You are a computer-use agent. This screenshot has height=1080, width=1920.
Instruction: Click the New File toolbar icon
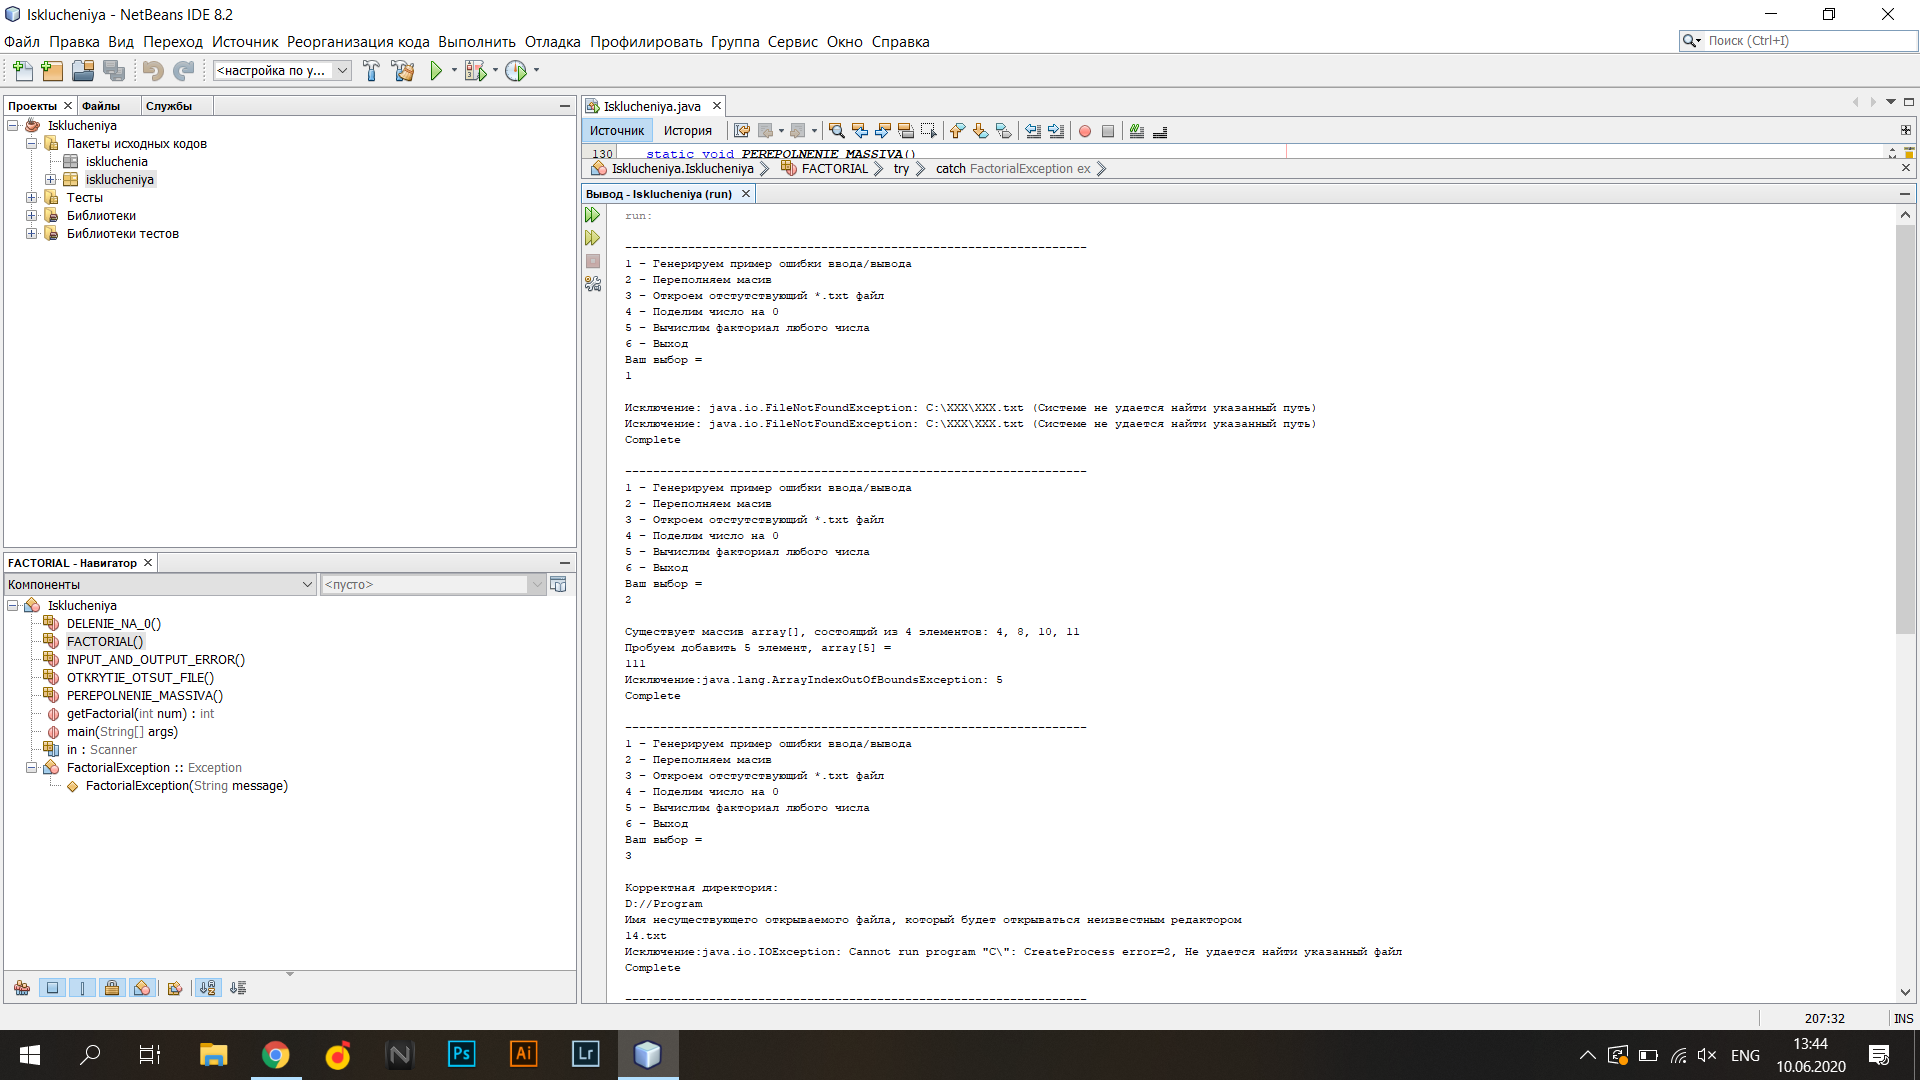tap(22, 71)
